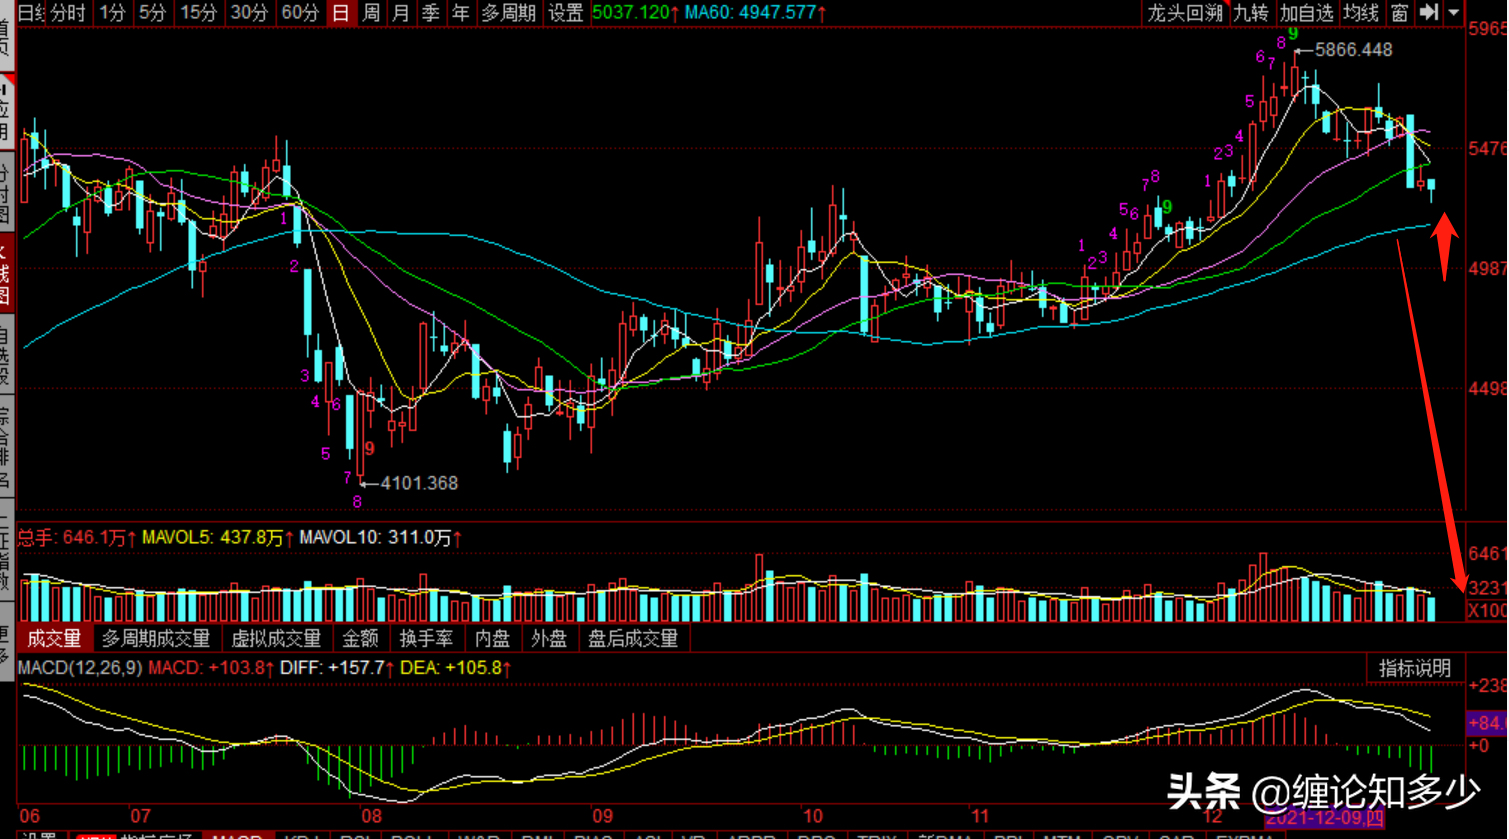Viewport: 1509px width, 839px height.
Task: Open the 窗 window layout button
Action: click(1400, 13)
